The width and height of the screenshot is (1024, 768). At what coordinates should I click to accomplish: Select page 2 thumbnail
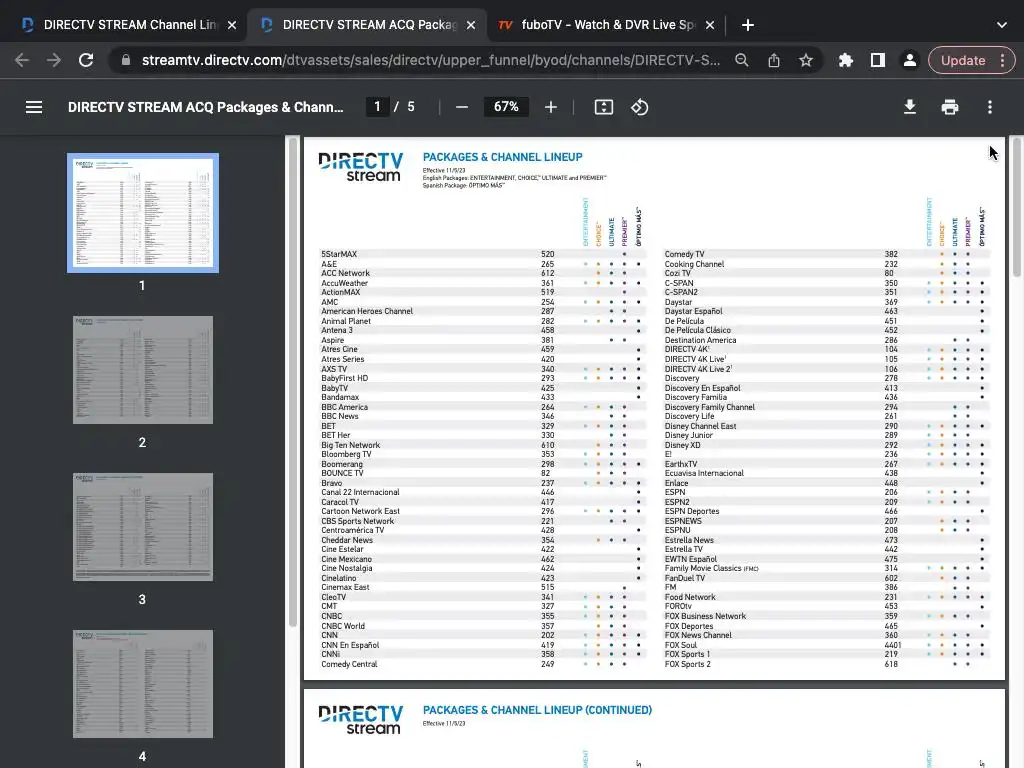(143, 370)
